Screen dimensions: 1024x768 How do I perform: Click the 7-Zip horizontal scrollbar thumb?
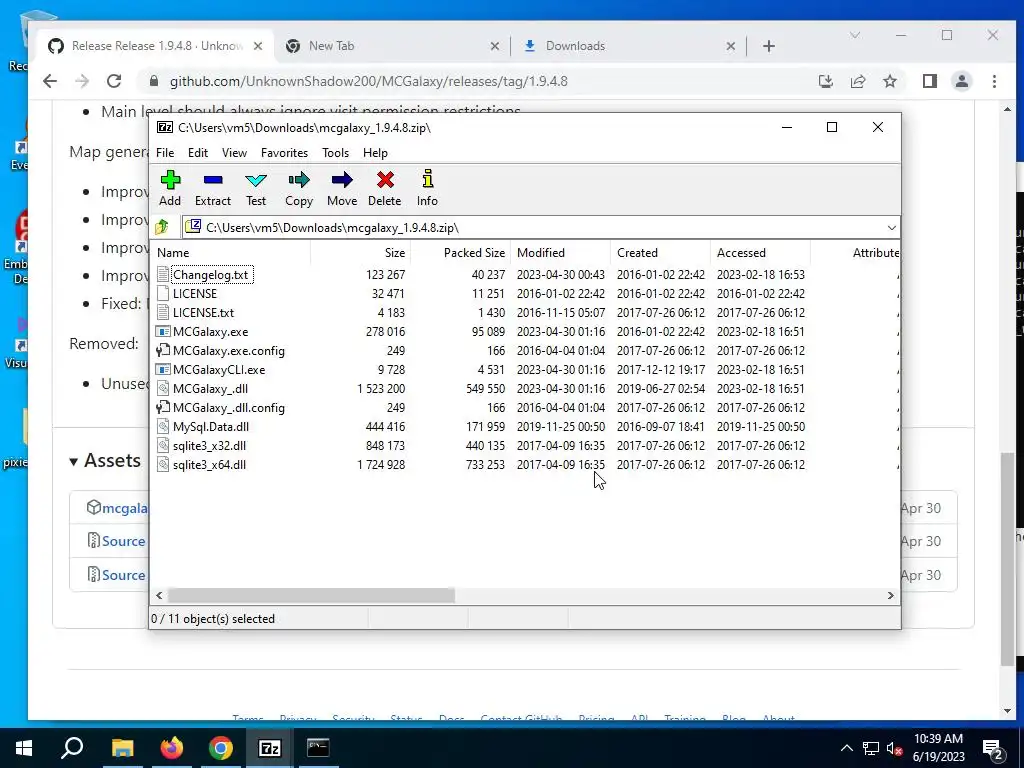pyautogui.click(x=312, y=595)
